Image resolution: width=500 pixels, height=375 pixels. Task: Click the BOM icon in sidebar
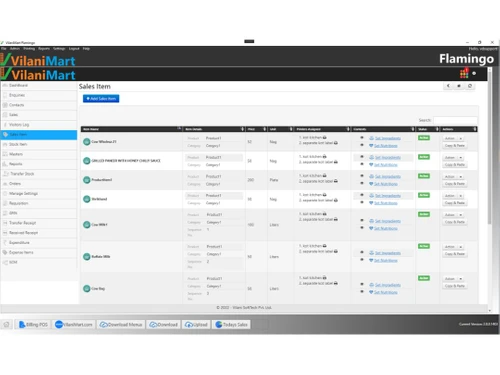coord(5,262)
